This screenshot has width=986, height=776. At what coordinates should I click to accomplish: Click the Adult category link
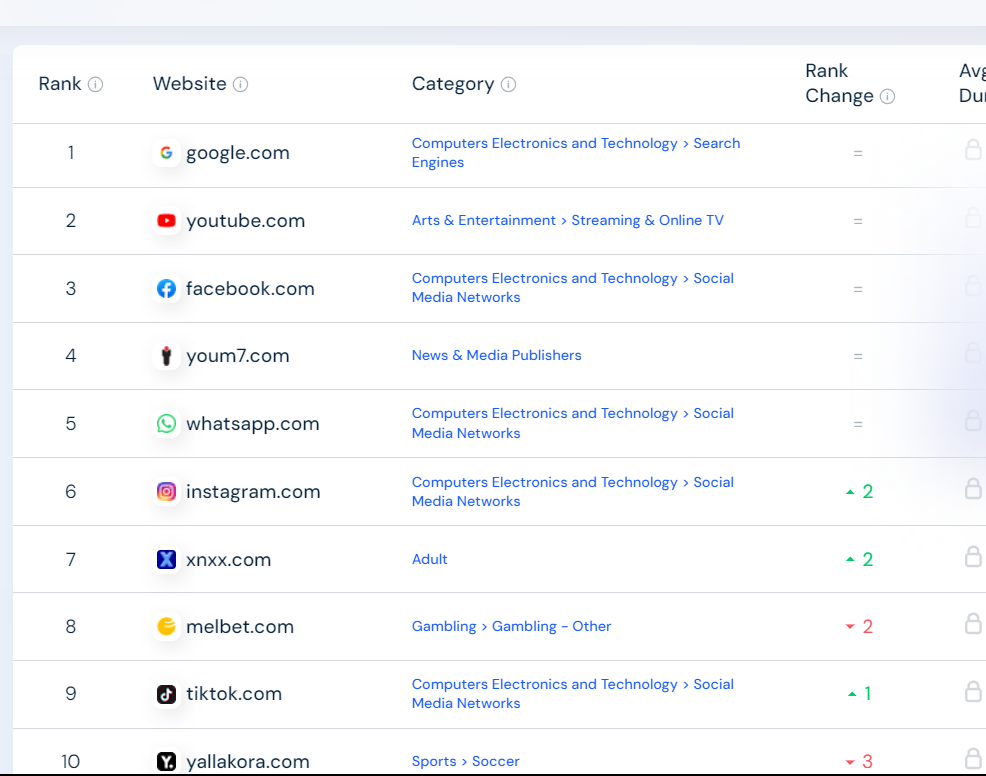[x=429, y=559]
